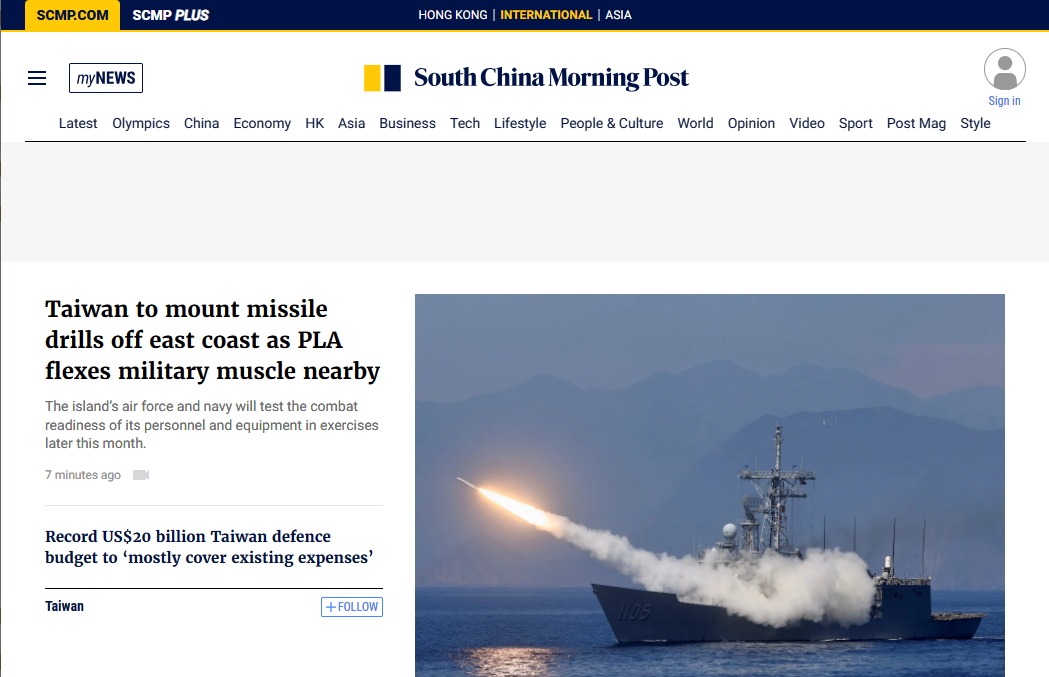Open the hamburger menu icon
This screenshot has width=1049, height=677.
[37, 78]
